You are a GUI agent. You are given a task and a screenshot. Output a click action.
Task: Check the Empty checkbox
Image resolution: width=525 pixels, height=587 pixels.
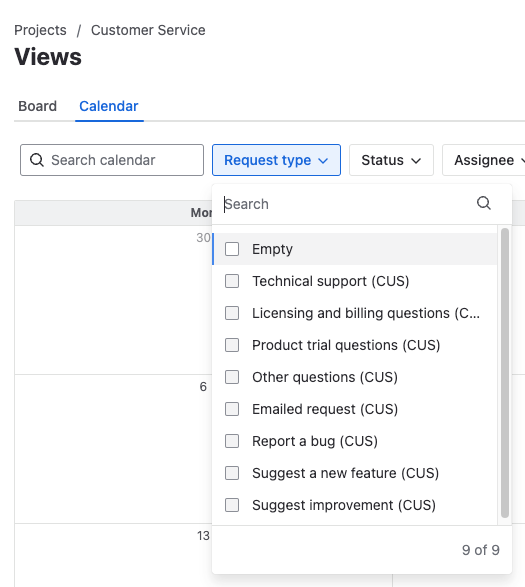(232, 249)
